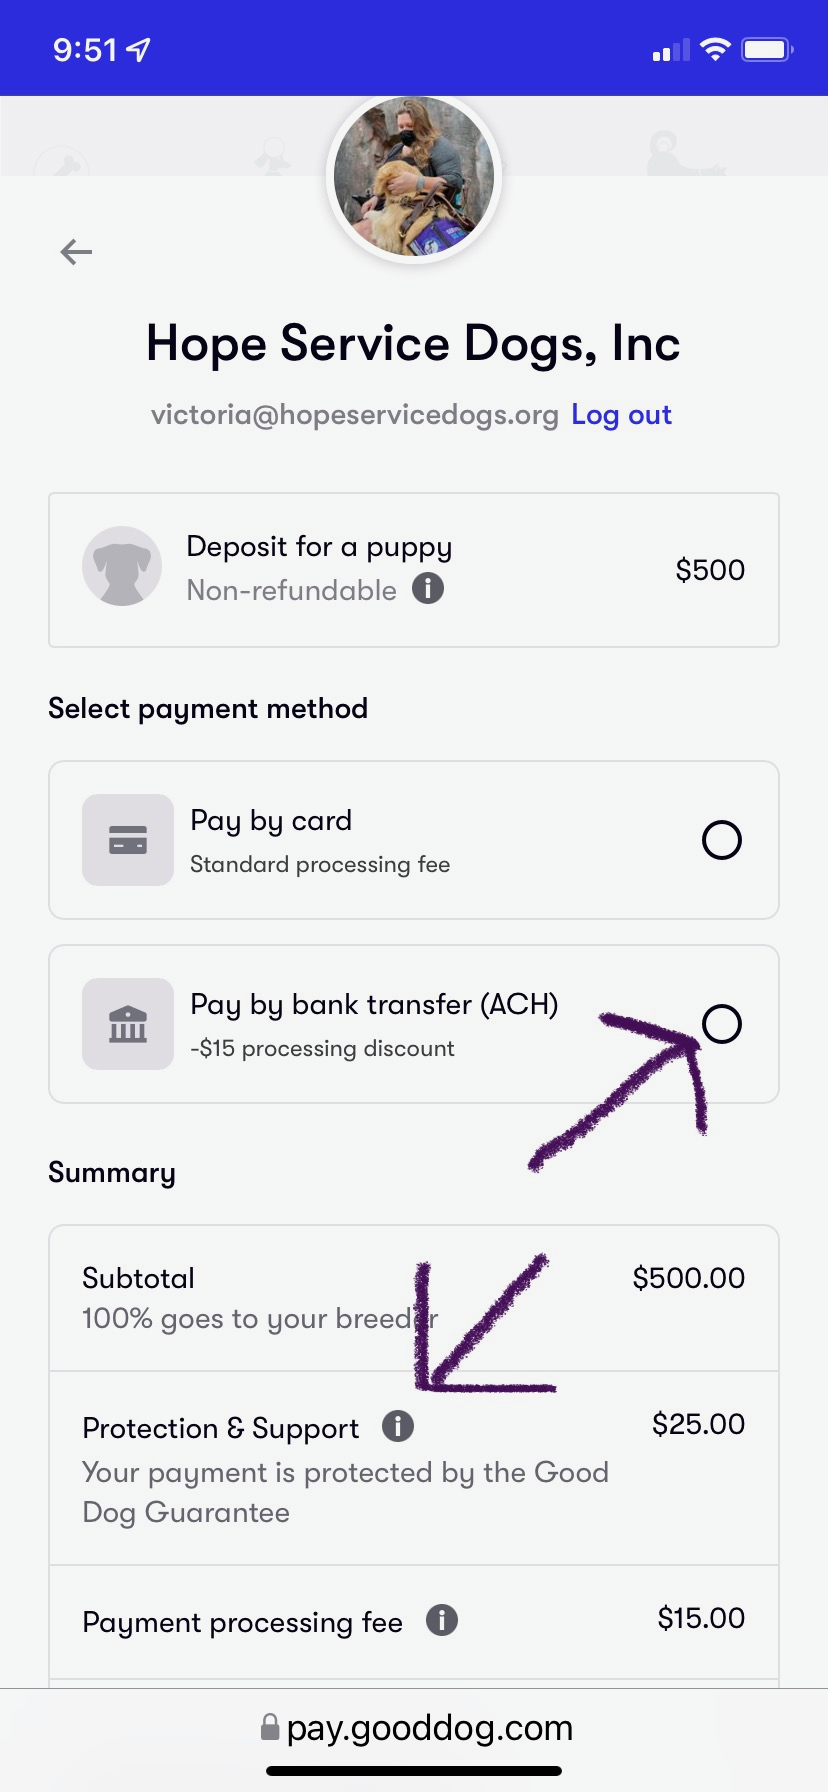
Task: Open the breeder profile photo
Action: (414, 177)
